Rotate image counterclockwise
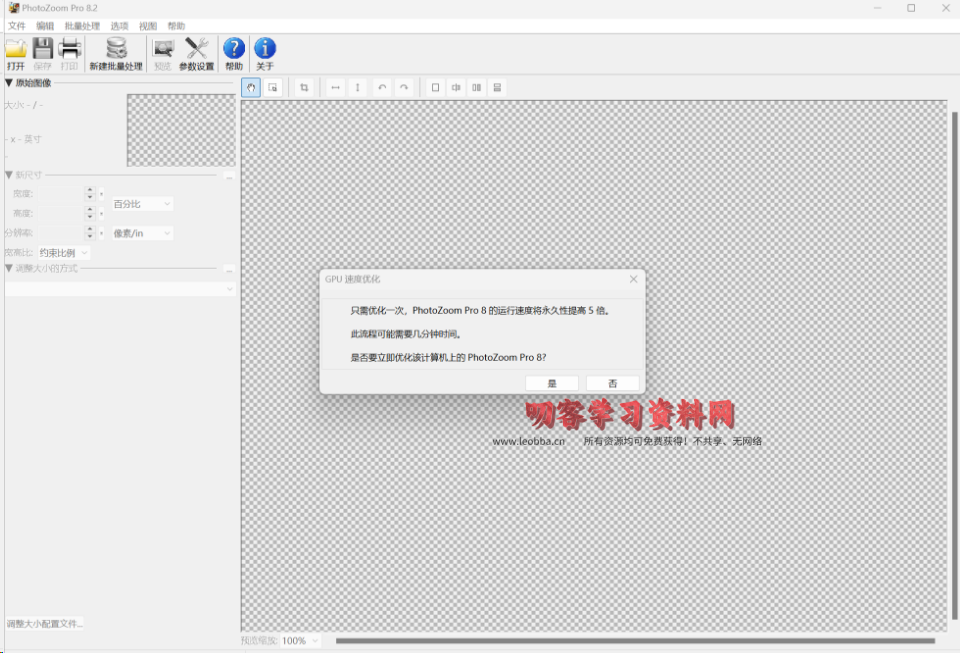 382,88
